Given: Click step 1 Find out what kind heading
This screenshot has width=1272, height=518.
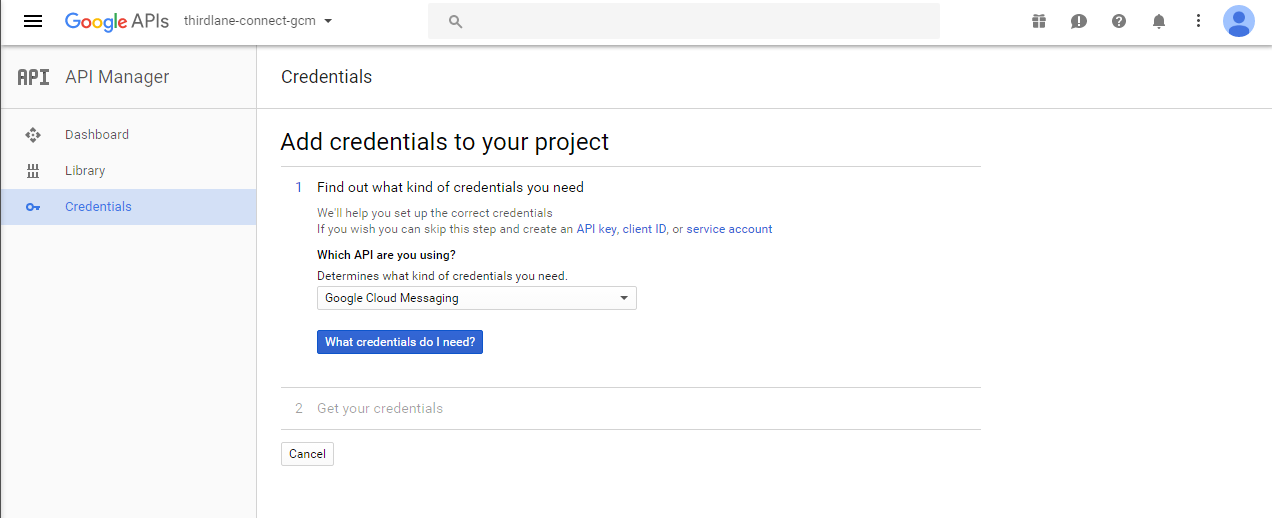Looking at the screenshot, I should coord(450,187).
